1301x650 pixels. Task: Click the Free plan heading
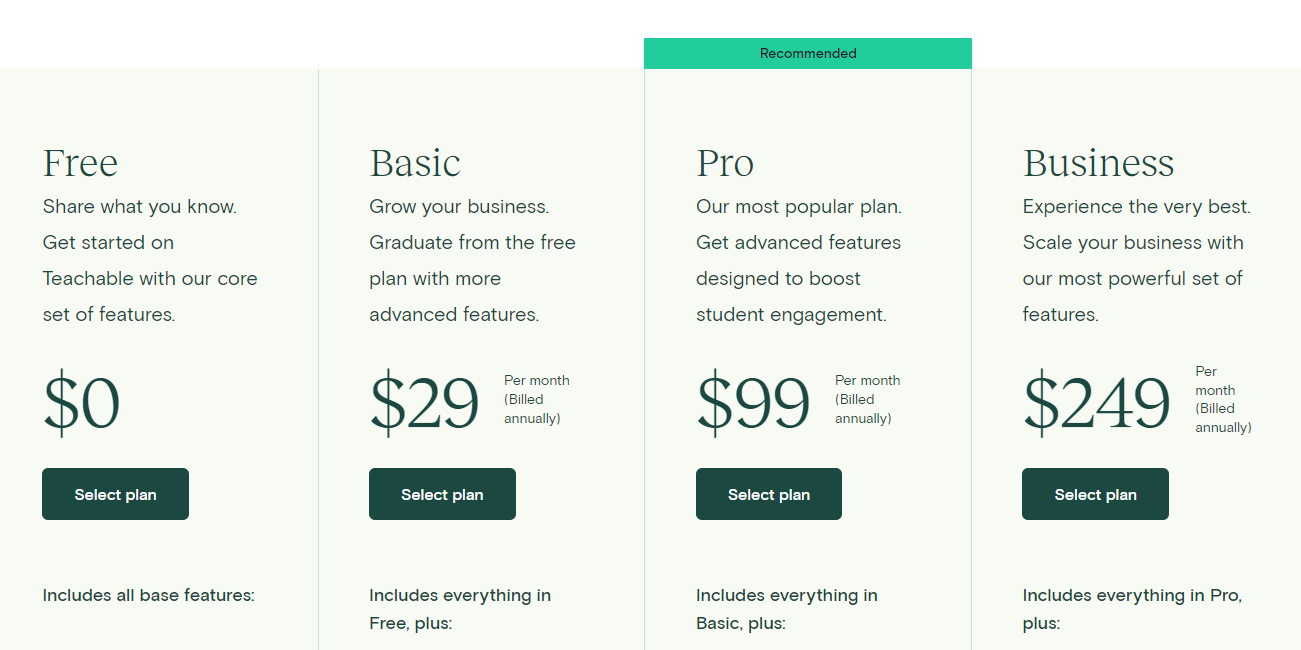click(80, 163)
